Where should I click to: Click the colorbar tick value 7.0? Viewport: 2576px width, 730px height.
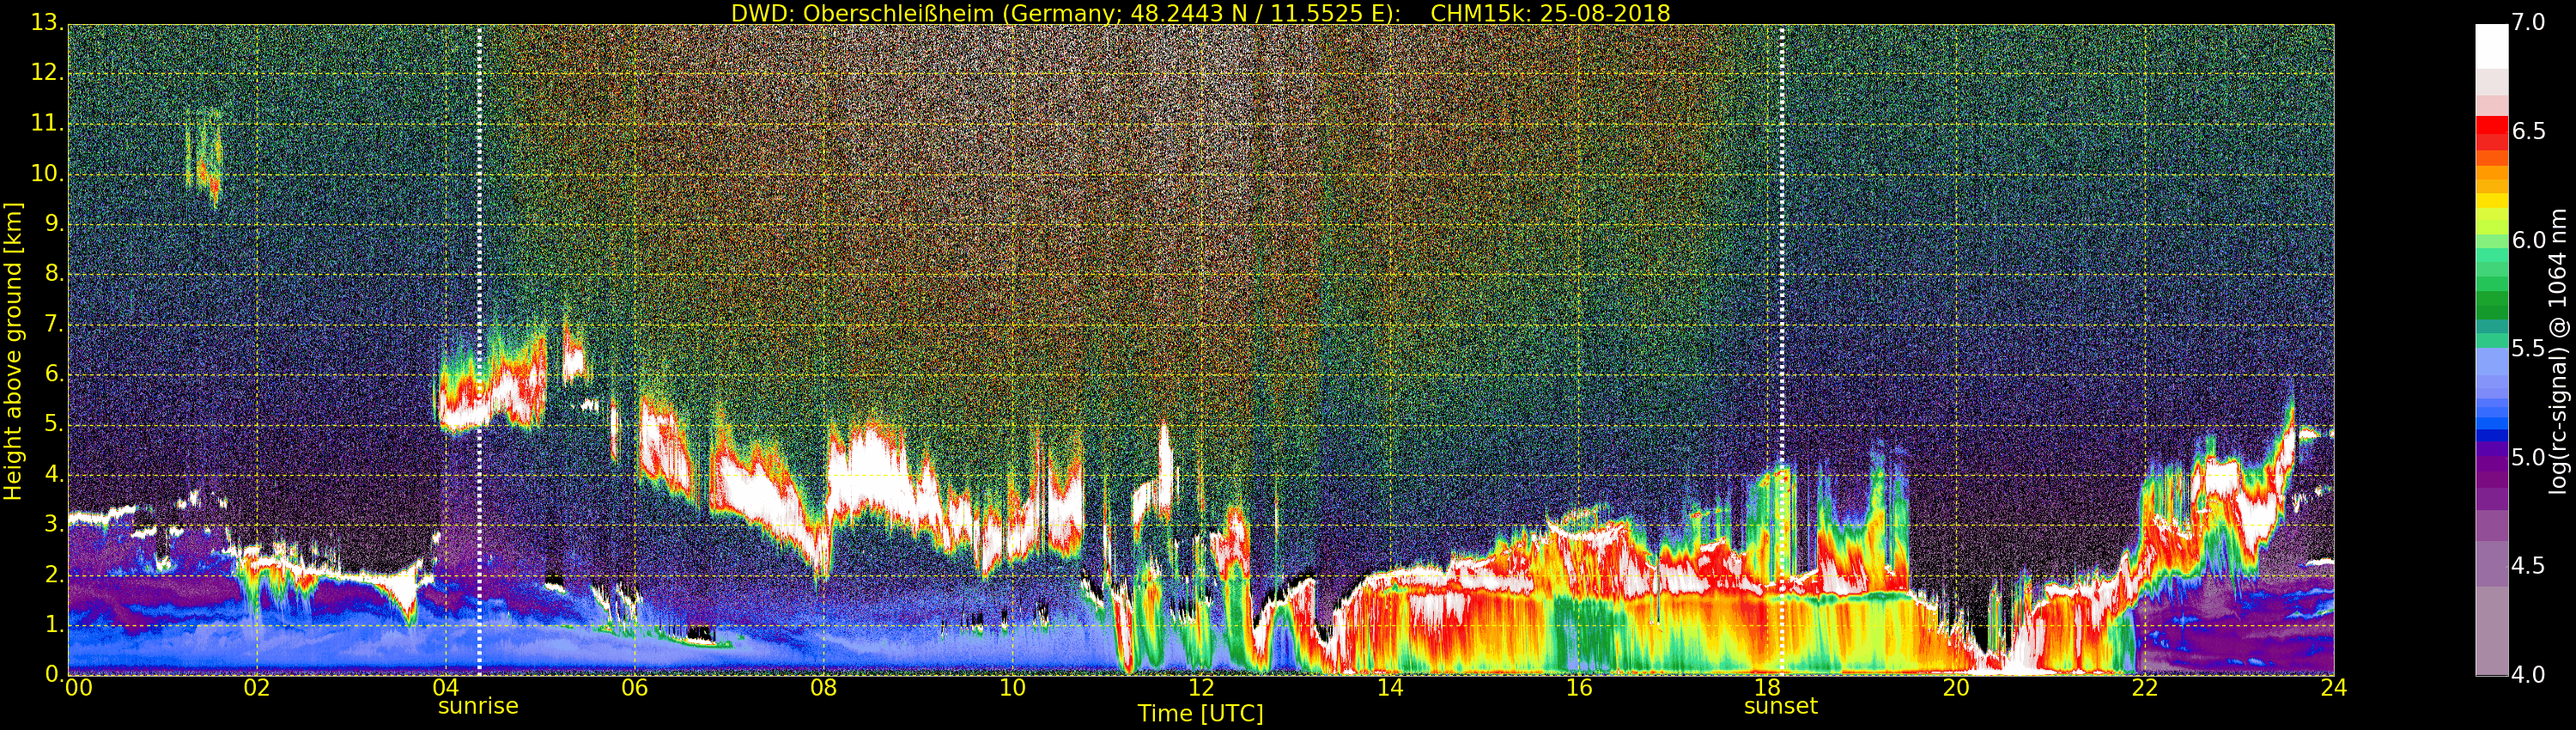coord(2528,23)
